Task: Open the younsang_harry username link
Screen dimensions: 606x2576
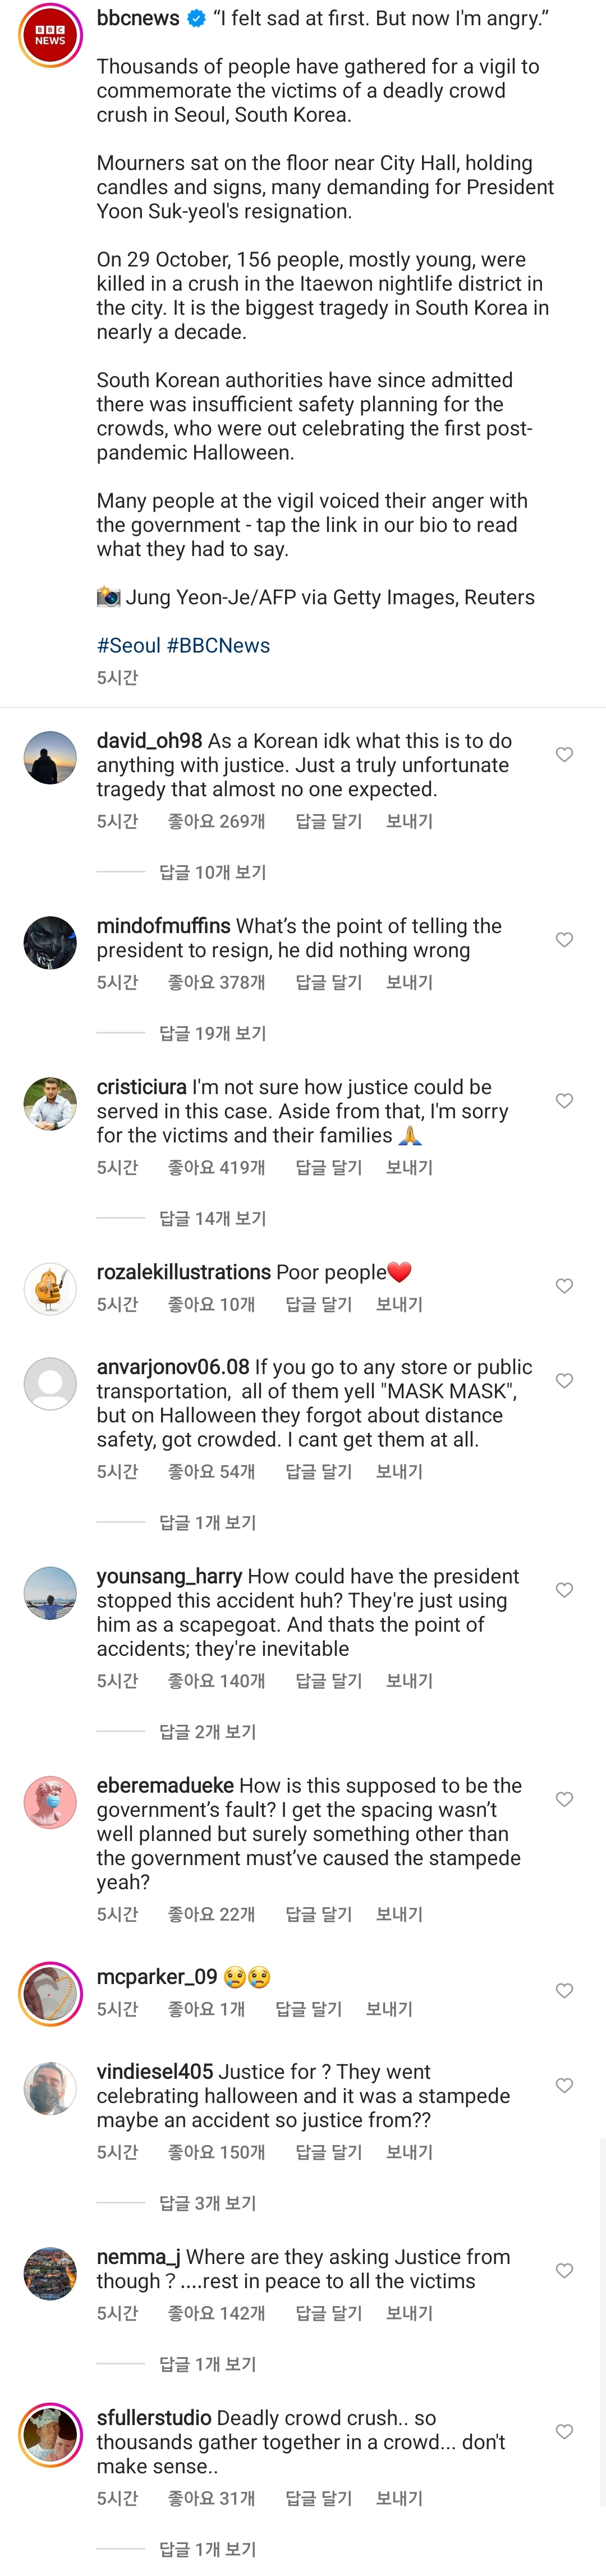Action: 169,1576
